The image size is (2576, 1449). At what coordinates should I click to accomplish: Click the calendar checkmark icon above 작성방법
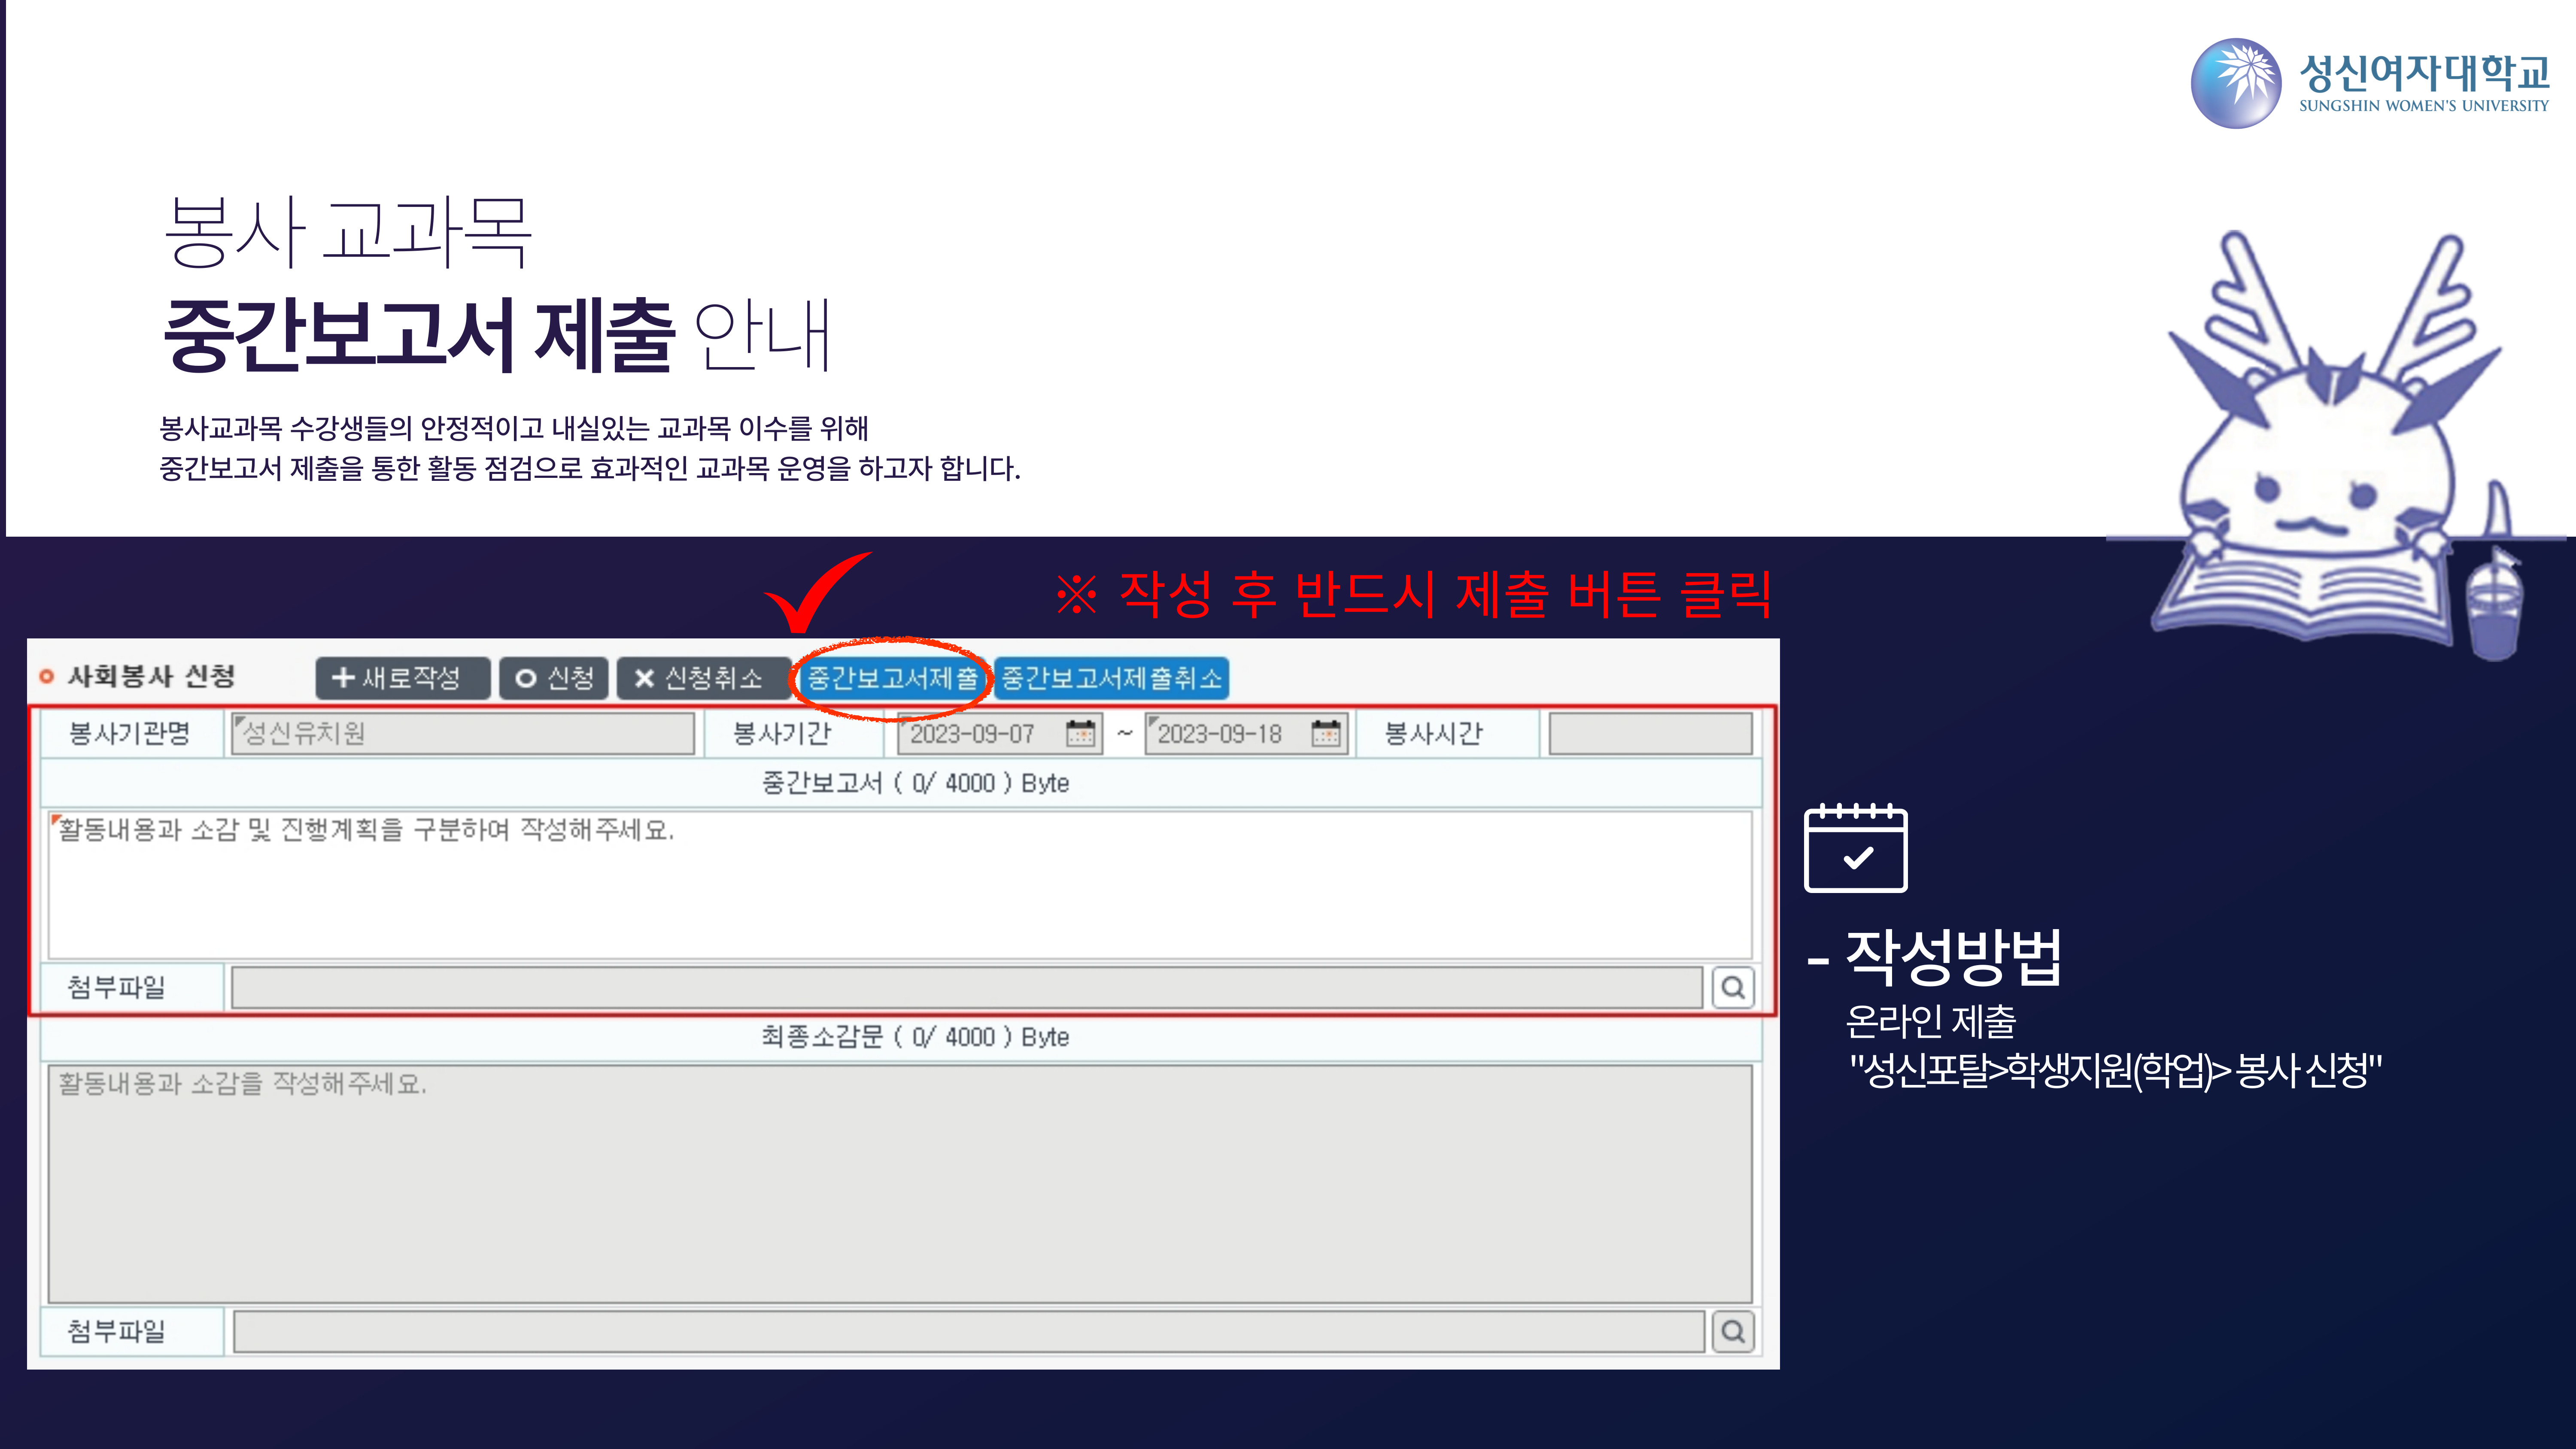[x=1855, y=847]
